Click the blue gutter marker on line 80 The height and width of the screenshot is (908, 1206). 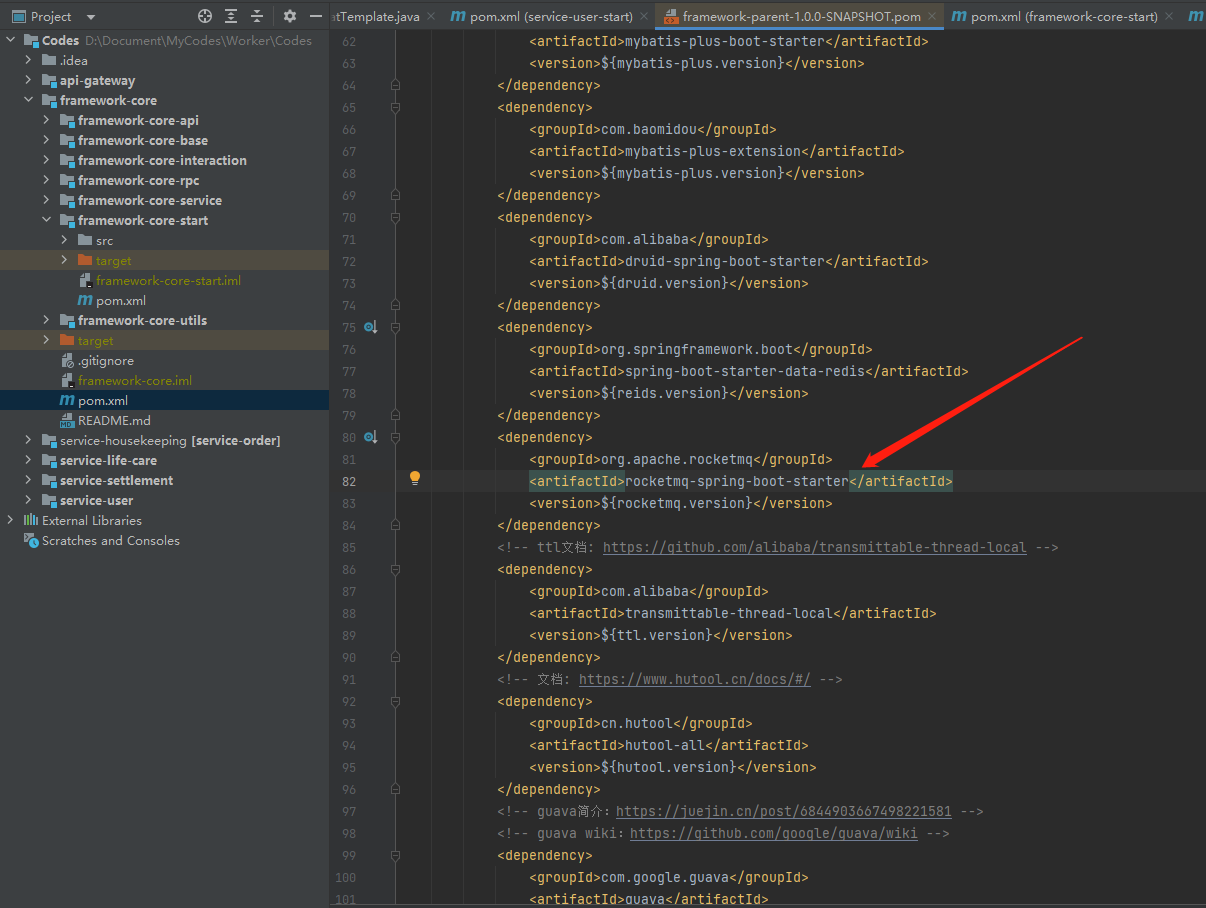pyautogui.click(x=370, y=437)
